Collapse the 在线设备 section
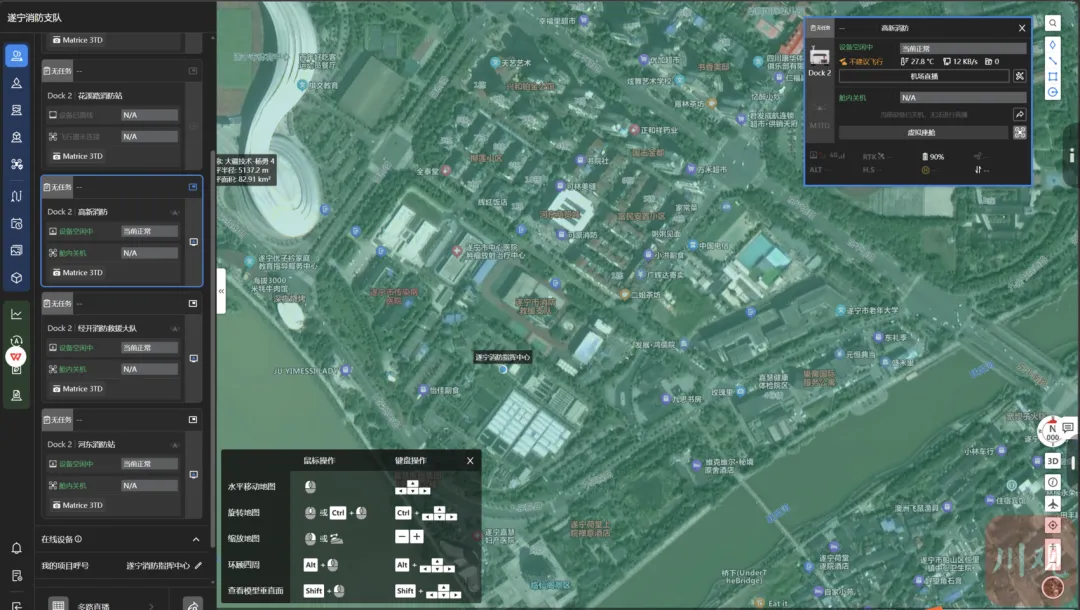The width and height of the screenshot is (1080, 610). click(196, 539)
